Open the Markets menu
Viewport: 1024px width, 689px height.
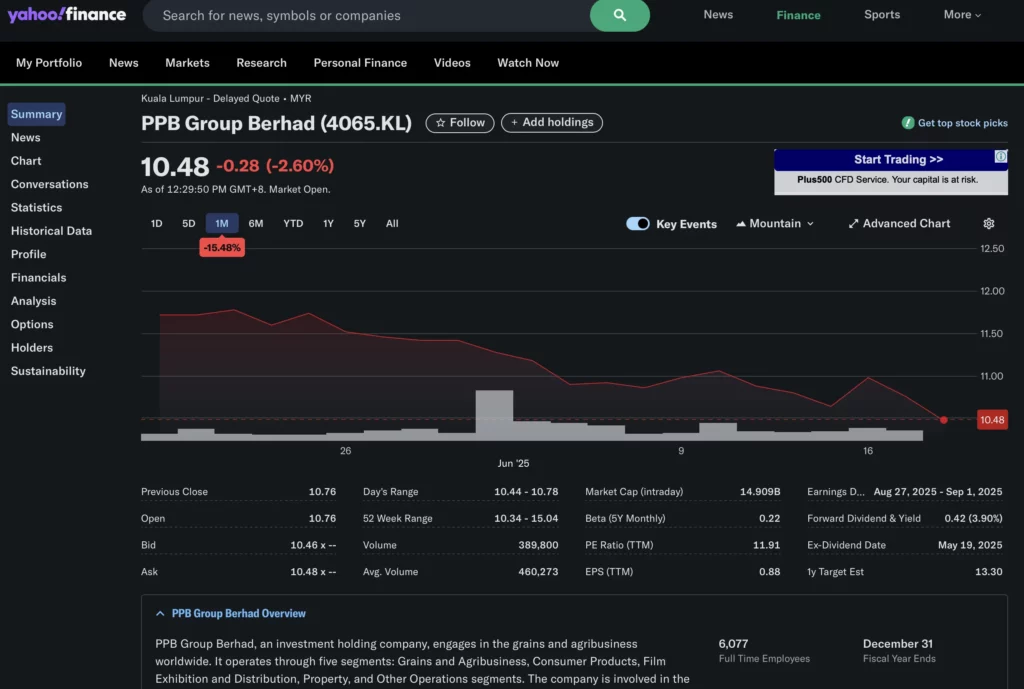pos(187,63)
